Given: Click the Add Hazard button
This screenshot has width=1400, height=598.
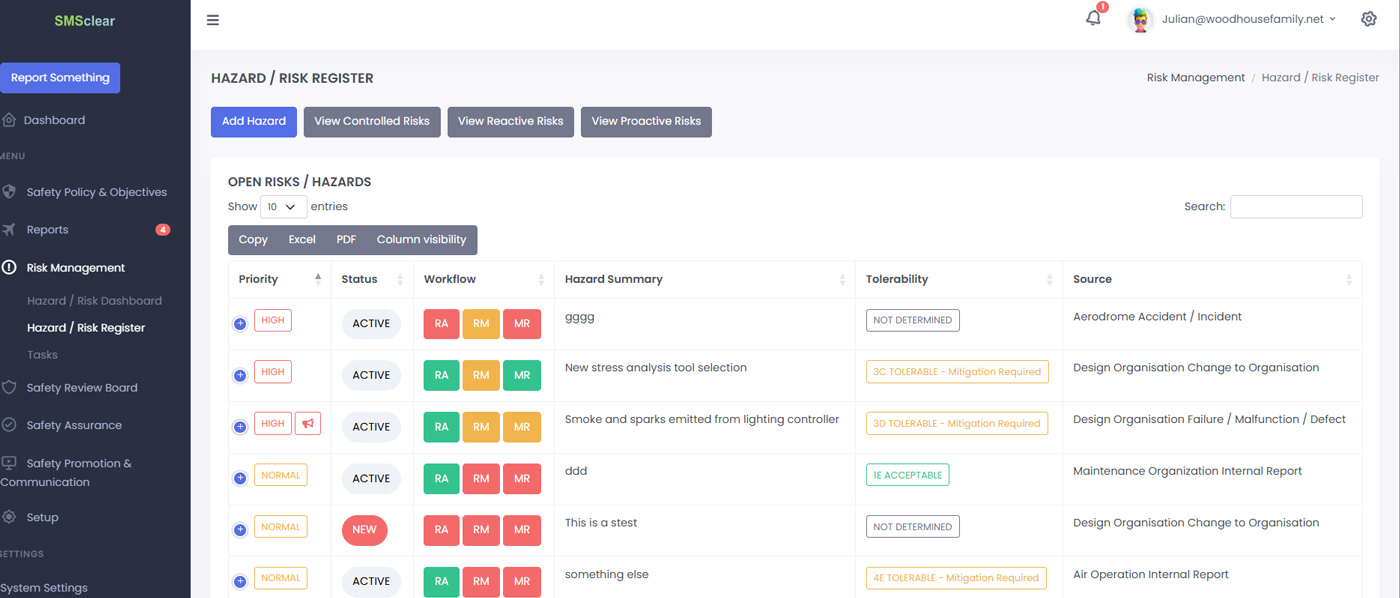Looking at the screenshot, I should pyautogui.click(x=254, y=122).
